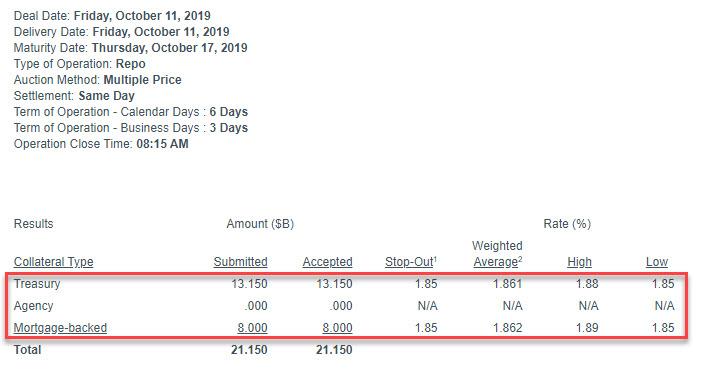Click the Auction Method Multiple Price text
The image size is (723, 371).
pos(142,80)
